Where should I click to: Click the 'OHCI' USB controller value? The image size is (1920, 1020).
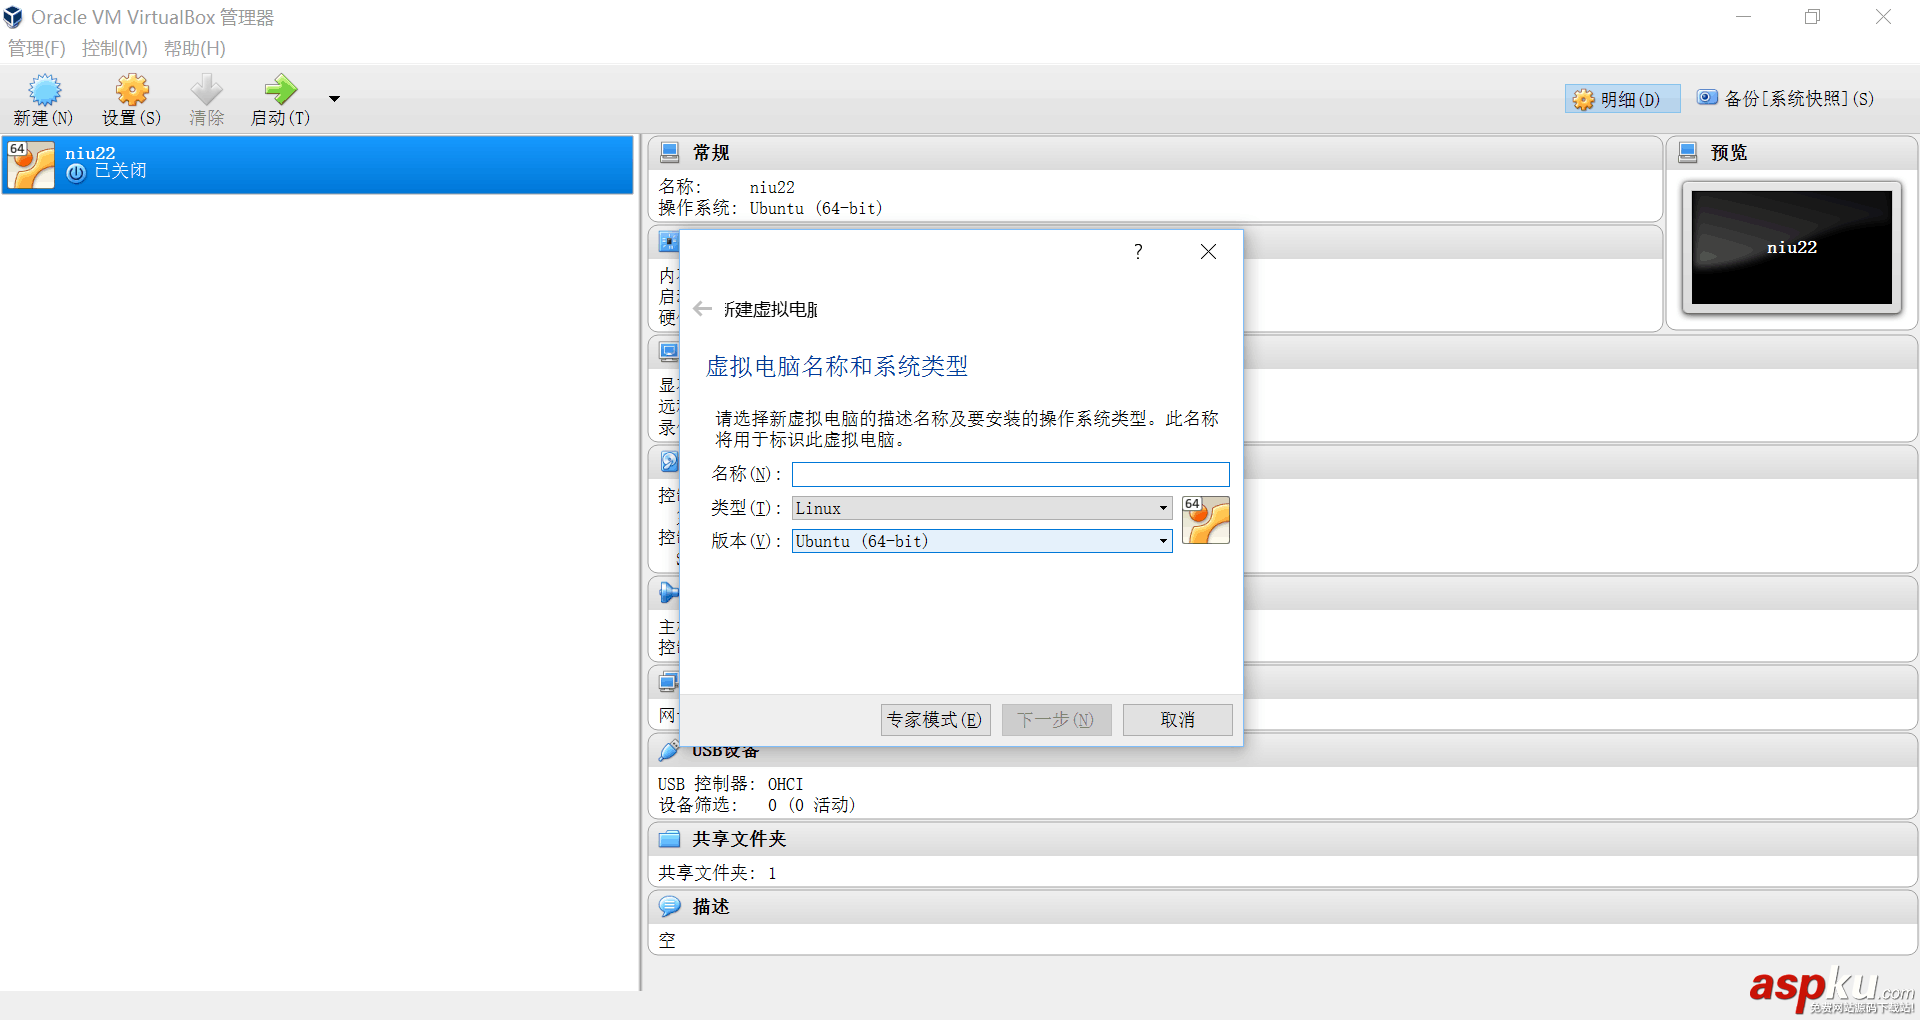coord(785,784)
